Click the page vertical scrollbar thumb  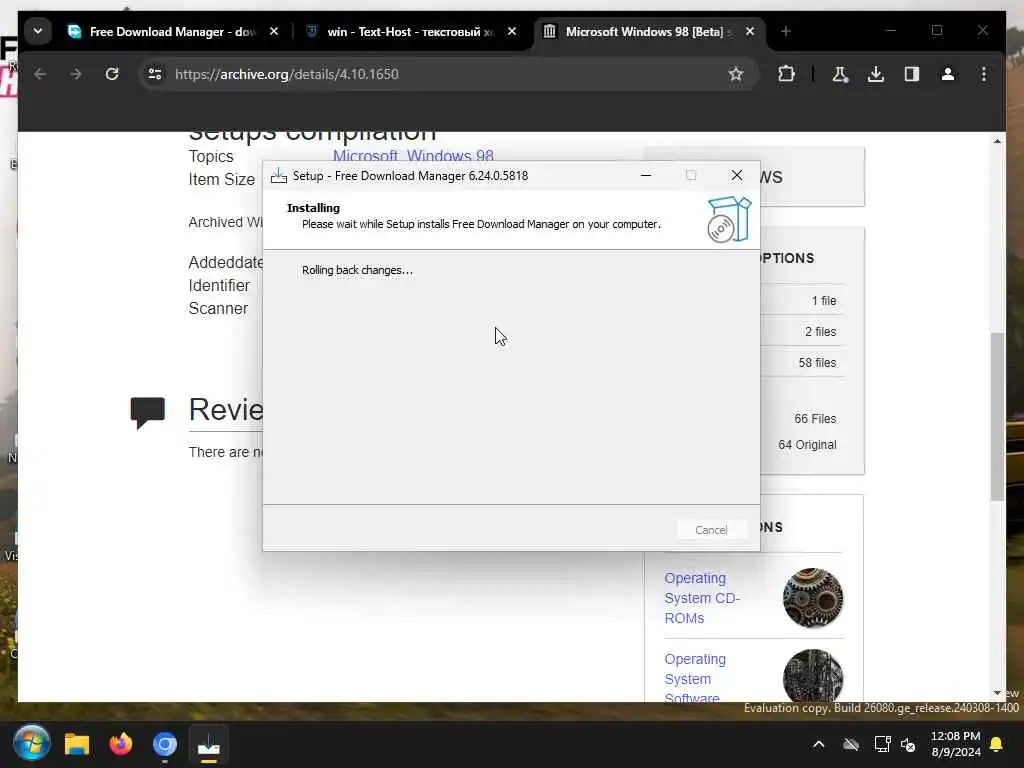997,417
